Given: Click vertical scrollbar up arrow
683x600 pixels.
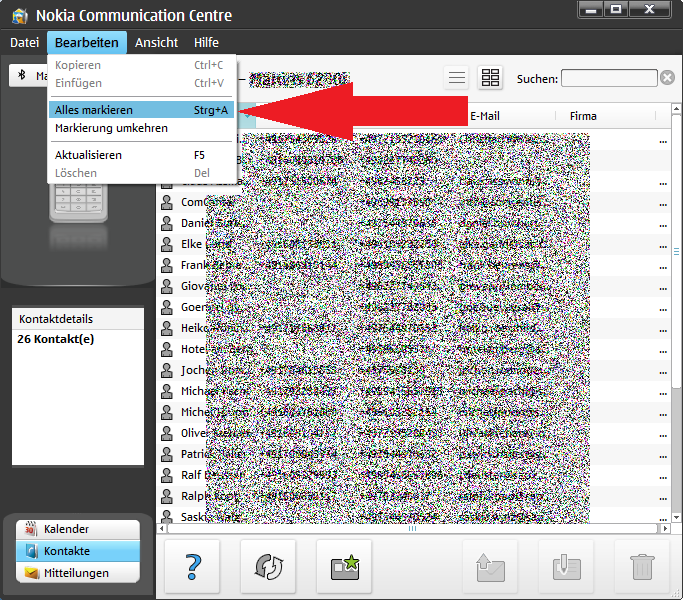Looking at the screenshot, I should [676, 108].
